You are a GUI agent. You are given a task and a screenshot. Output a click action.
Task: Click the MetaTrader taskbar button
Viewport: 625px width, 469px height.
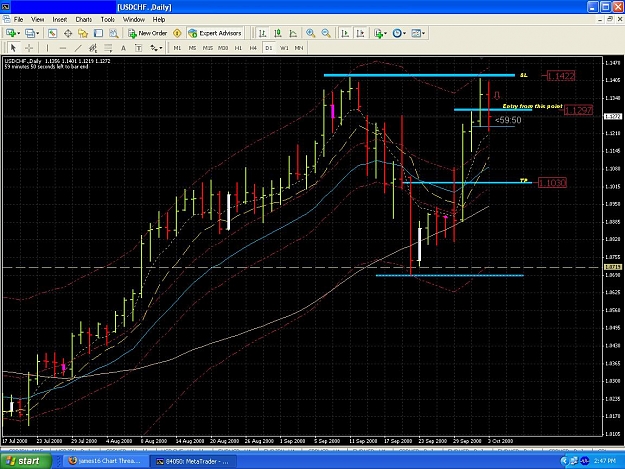[x=193, y=461]
